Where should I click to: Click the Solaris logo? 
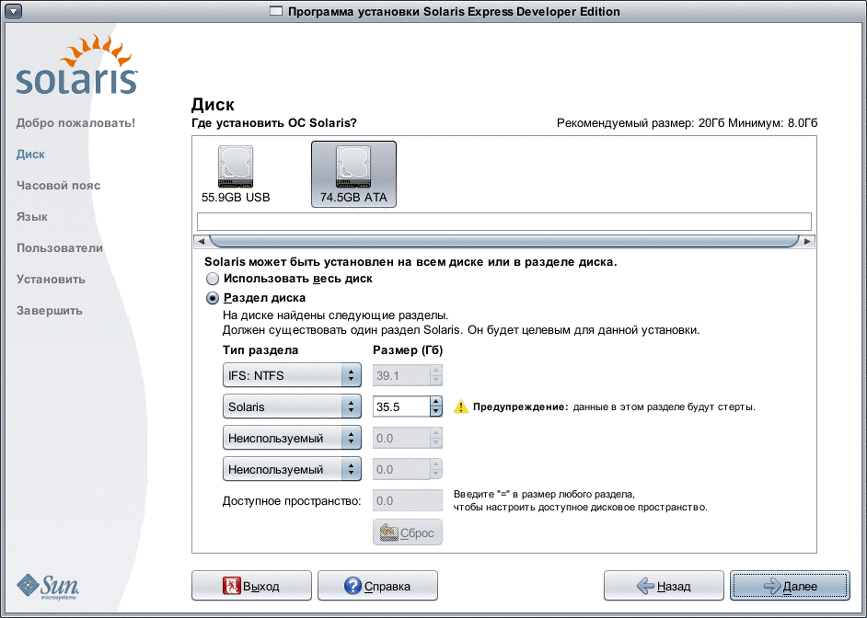click(x=77, y=66)
